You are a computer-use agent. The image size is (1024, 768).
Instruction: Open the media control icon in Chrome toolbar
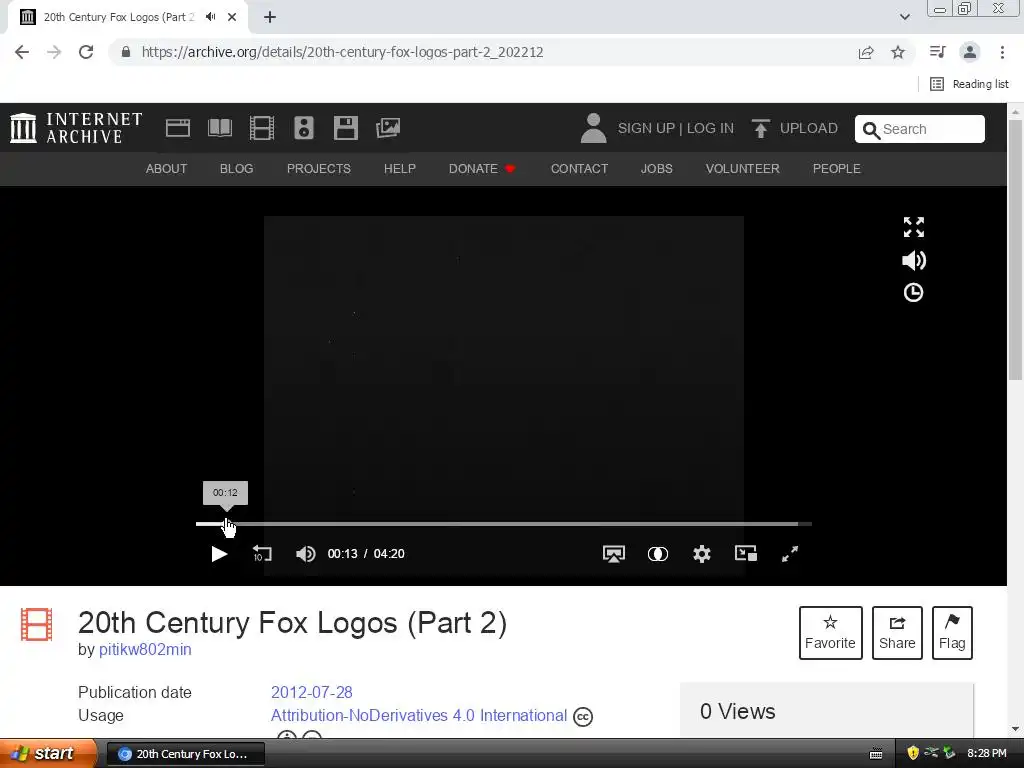938,52
